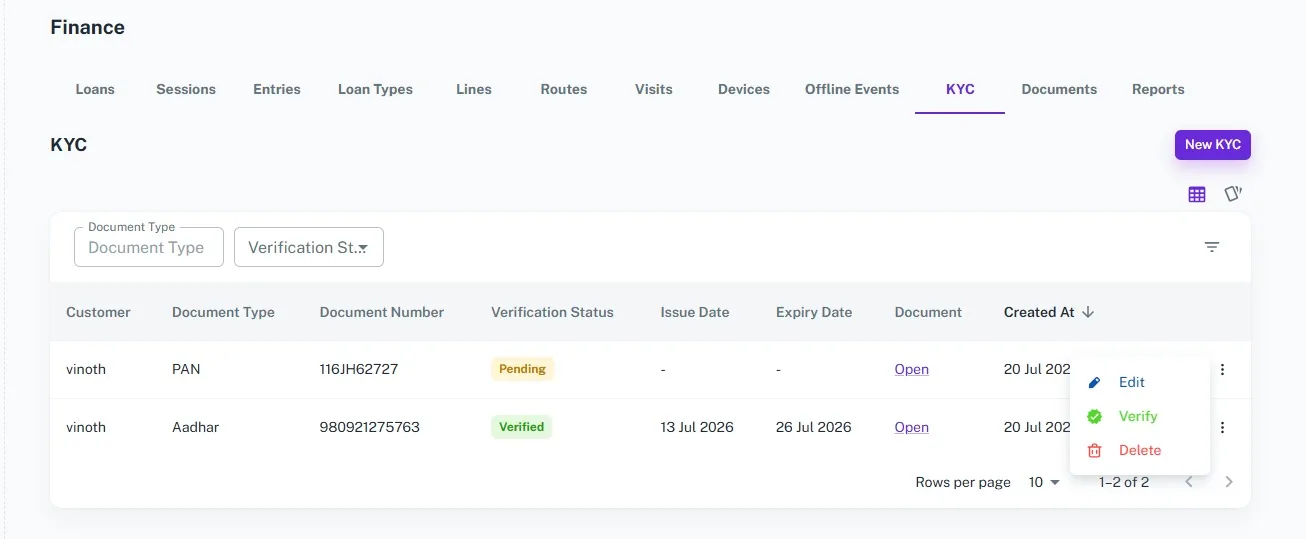The height and width of the screenshot is (539, 1306).
Task: Click the Verified status badge
Action: click(522, 427)
